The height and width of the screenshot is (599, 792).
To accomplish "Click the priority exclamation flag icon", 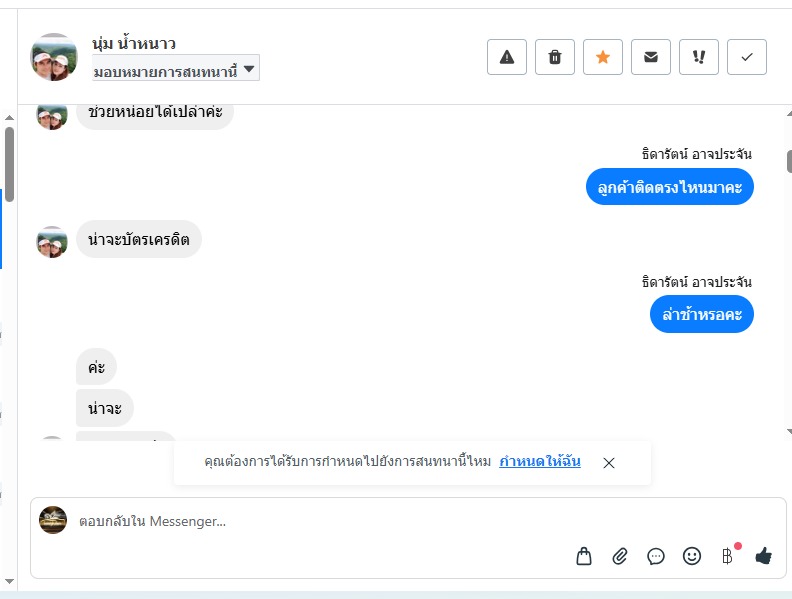I will coord(699,57).
